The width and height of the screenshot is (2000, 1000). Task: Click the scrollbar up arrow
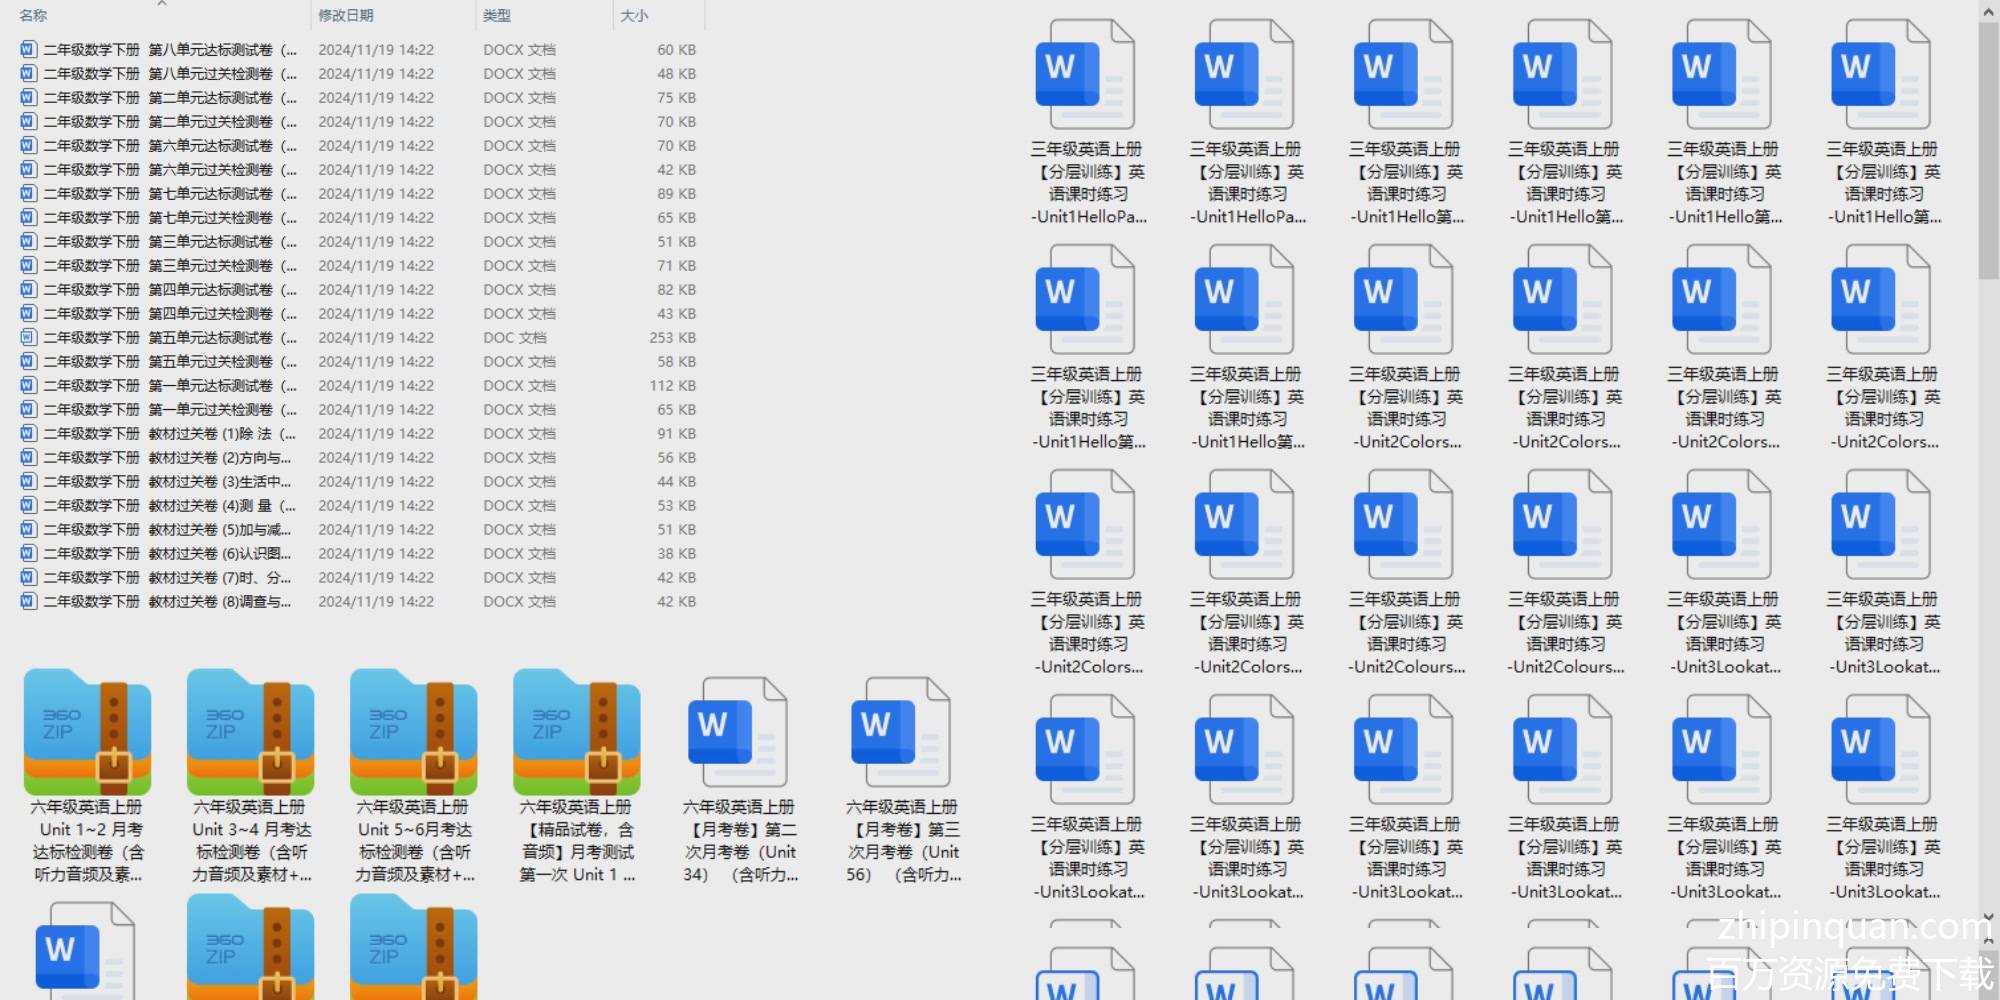(x=1989, y=12)
